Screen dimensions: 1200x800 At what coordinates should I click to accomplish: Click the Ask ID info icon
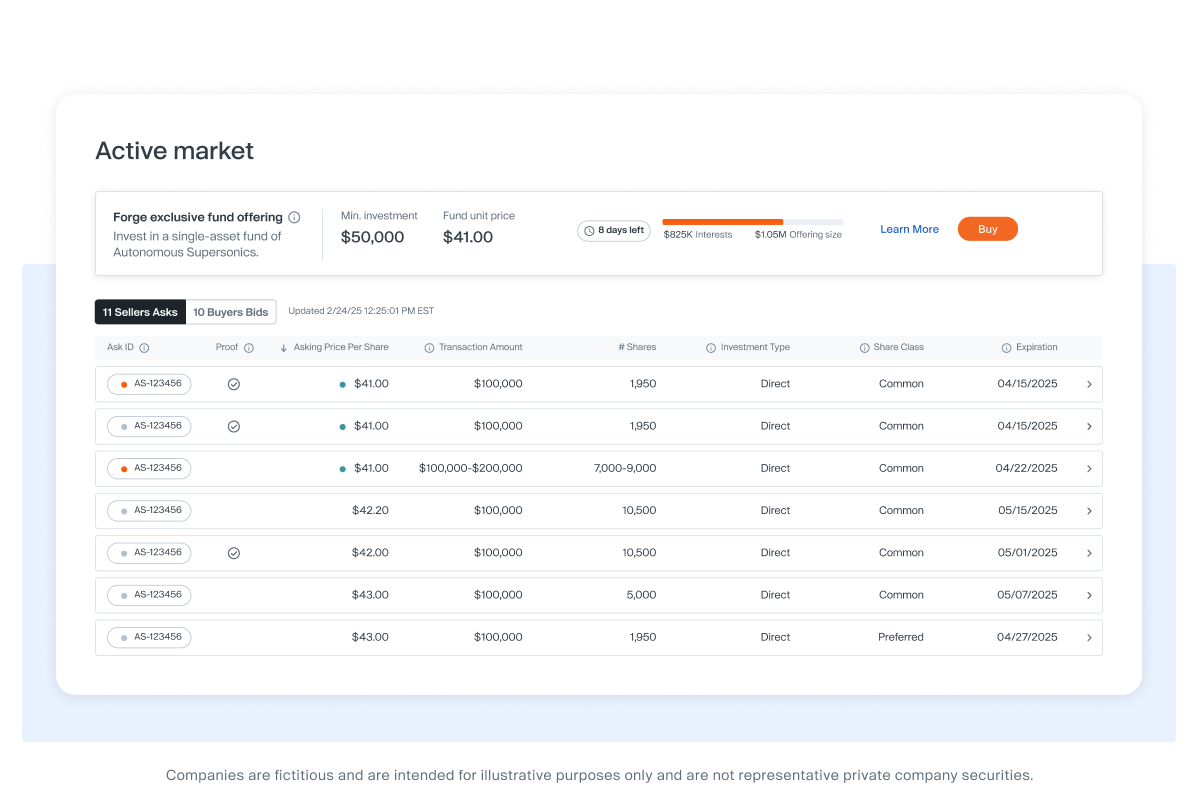pyautogui.click(x=144, y=348)
